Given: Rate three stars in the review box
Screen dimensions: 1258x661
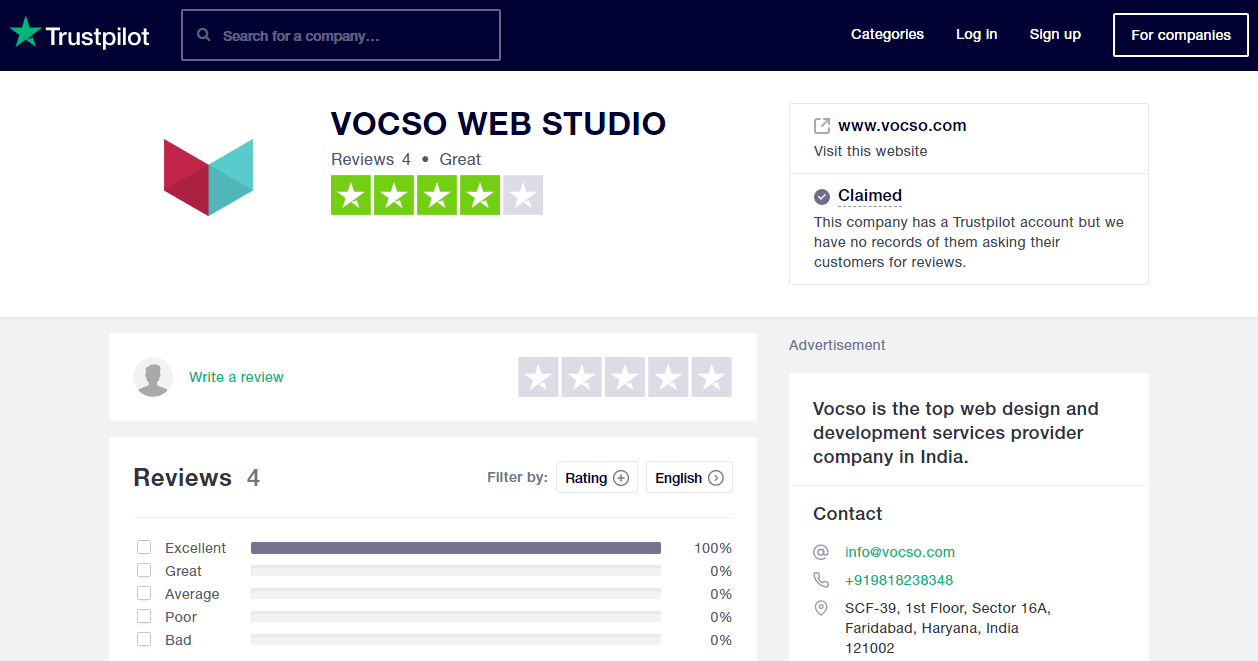Looking at the screenshot, I should 625,377.
